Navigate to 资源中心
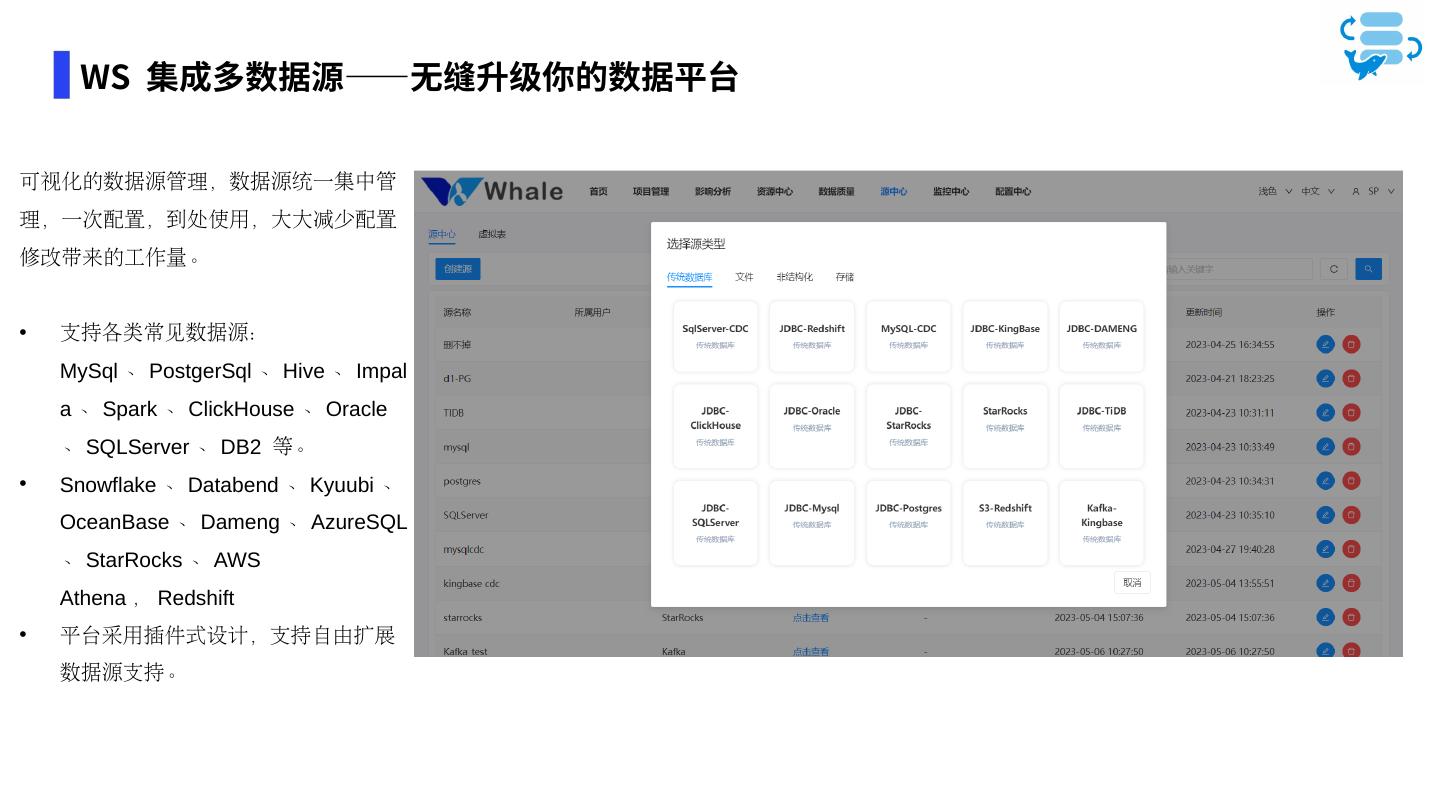The image size is (1440, 810). 774,191
